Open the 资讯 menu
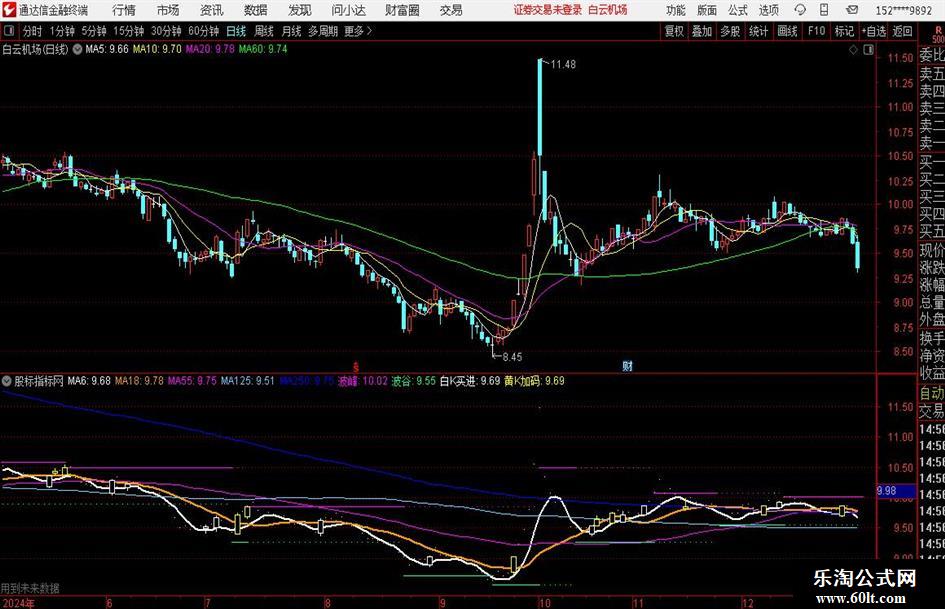Viewport: 945px width, 609px height. click(x=212, y=10)
